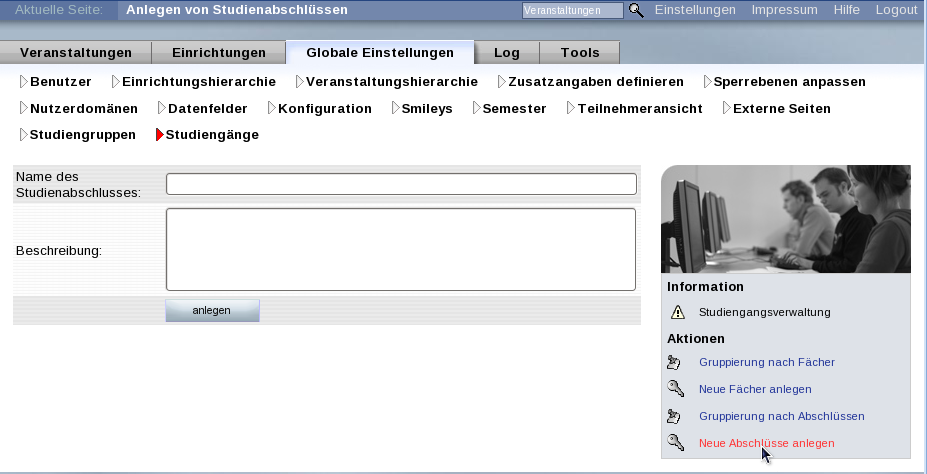This screenshot has width=927, height=474.
Task: Click the red arrow next to Studiengänge
Action: coord(159,134)
